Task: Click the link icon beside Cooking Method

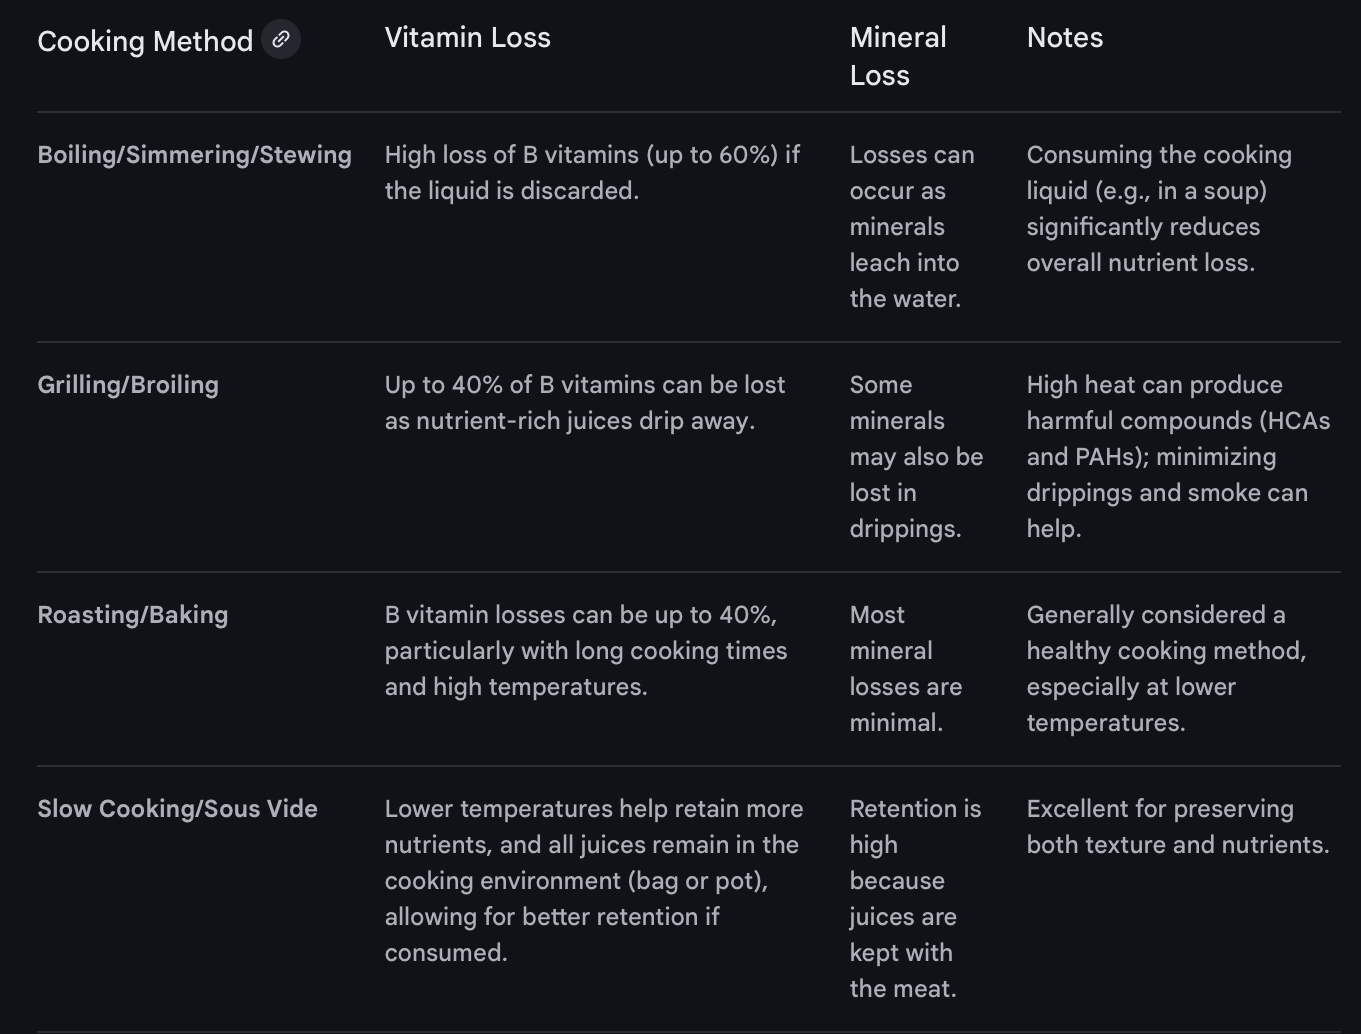Action: [x=281, y=40]
